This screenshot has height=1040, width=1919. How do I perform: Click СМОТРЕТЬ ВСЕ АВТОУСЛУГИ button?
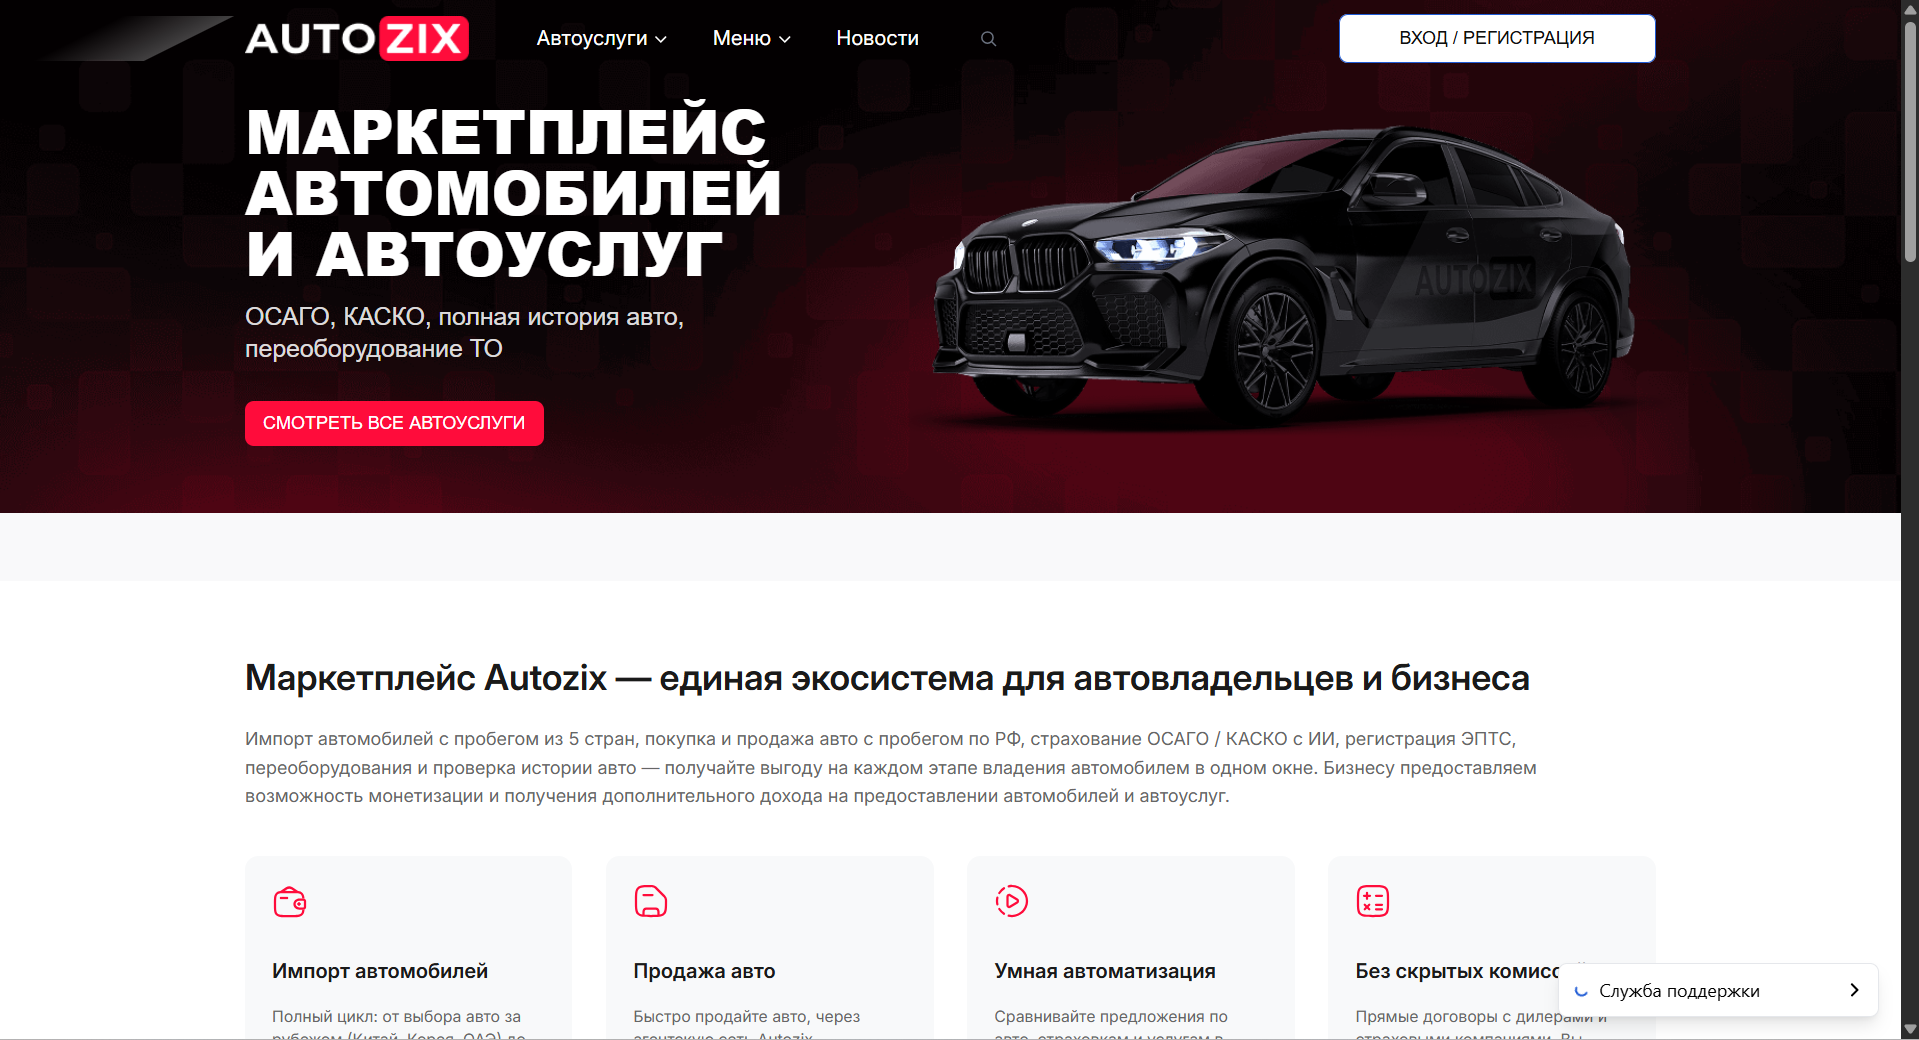pos(394,423)
